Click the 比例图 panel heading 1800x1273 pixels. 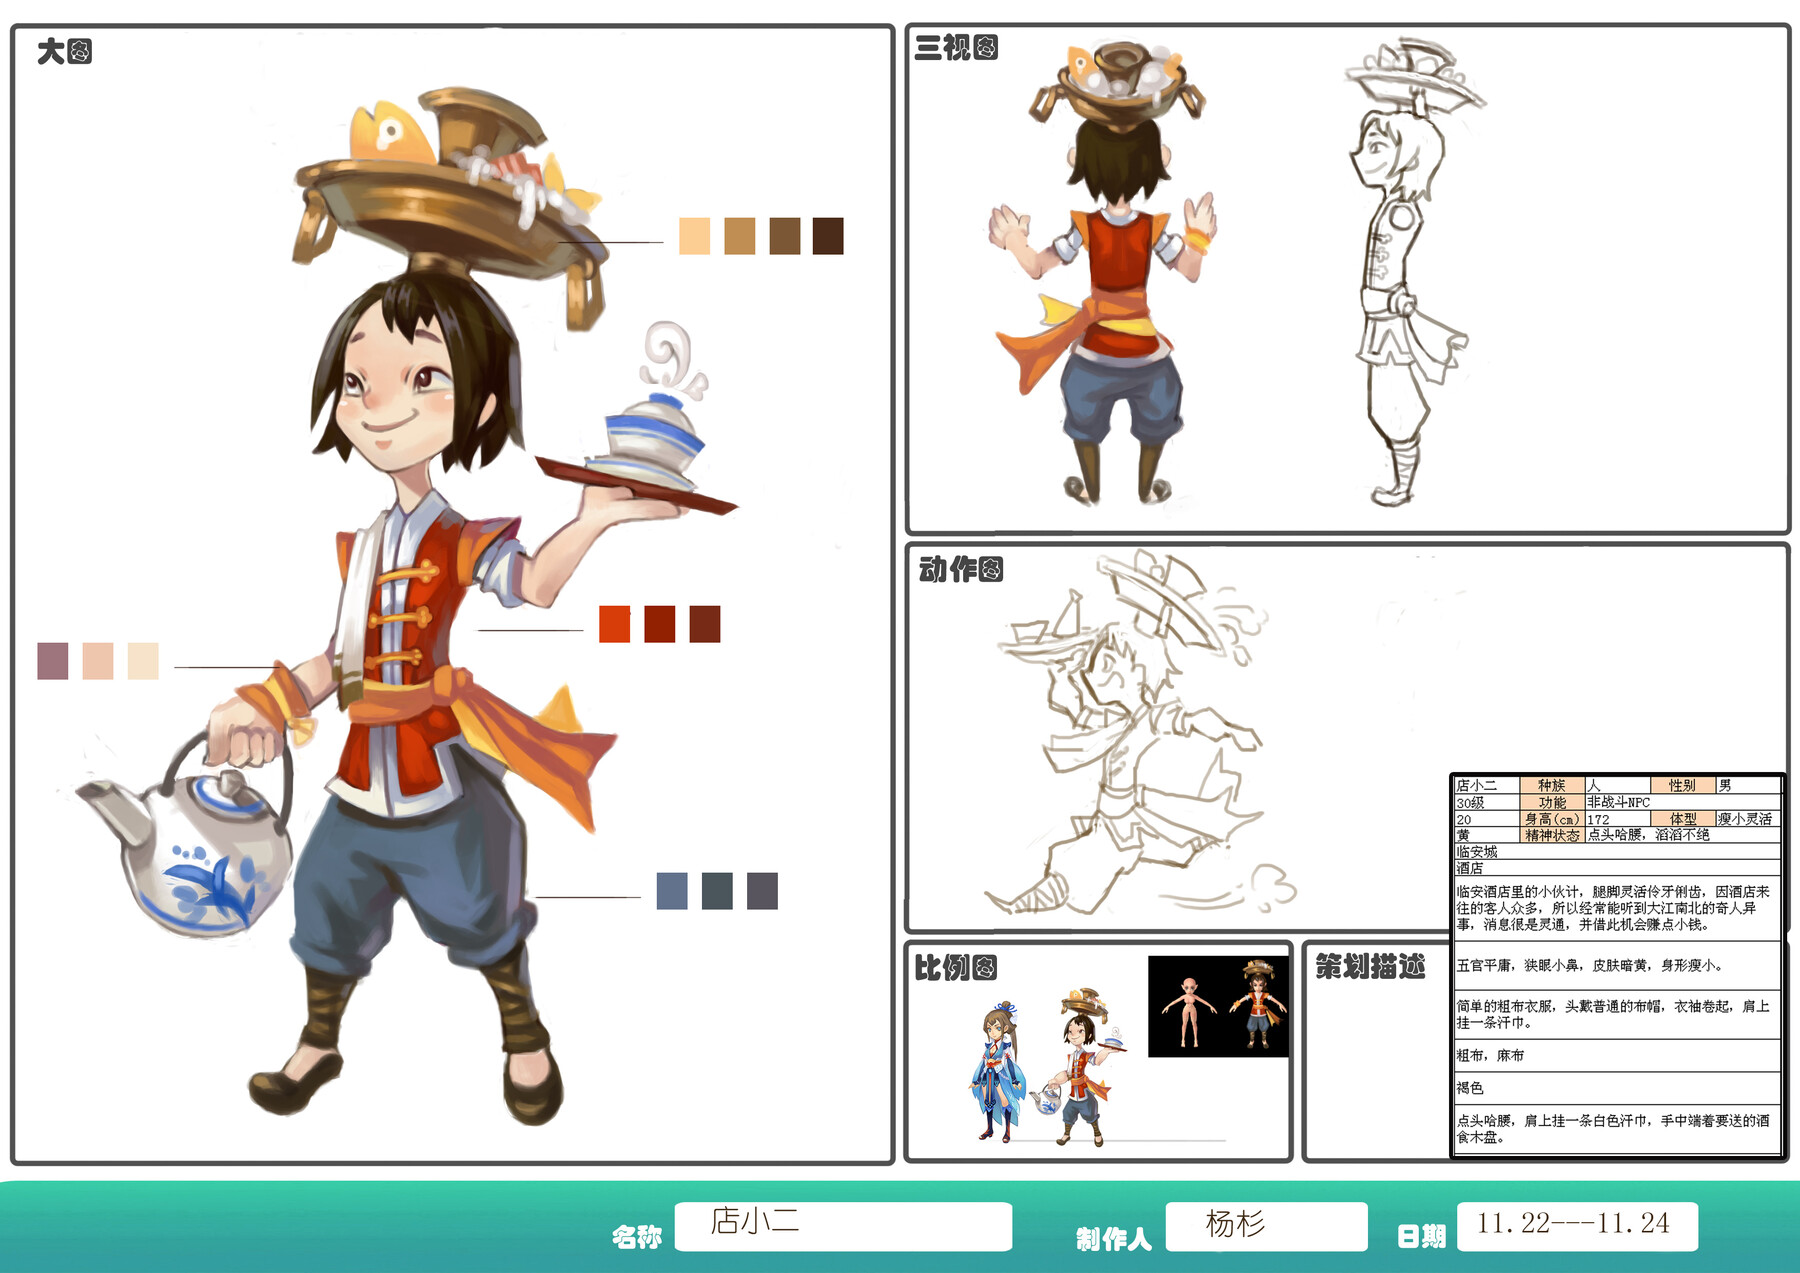click(955, 967)
